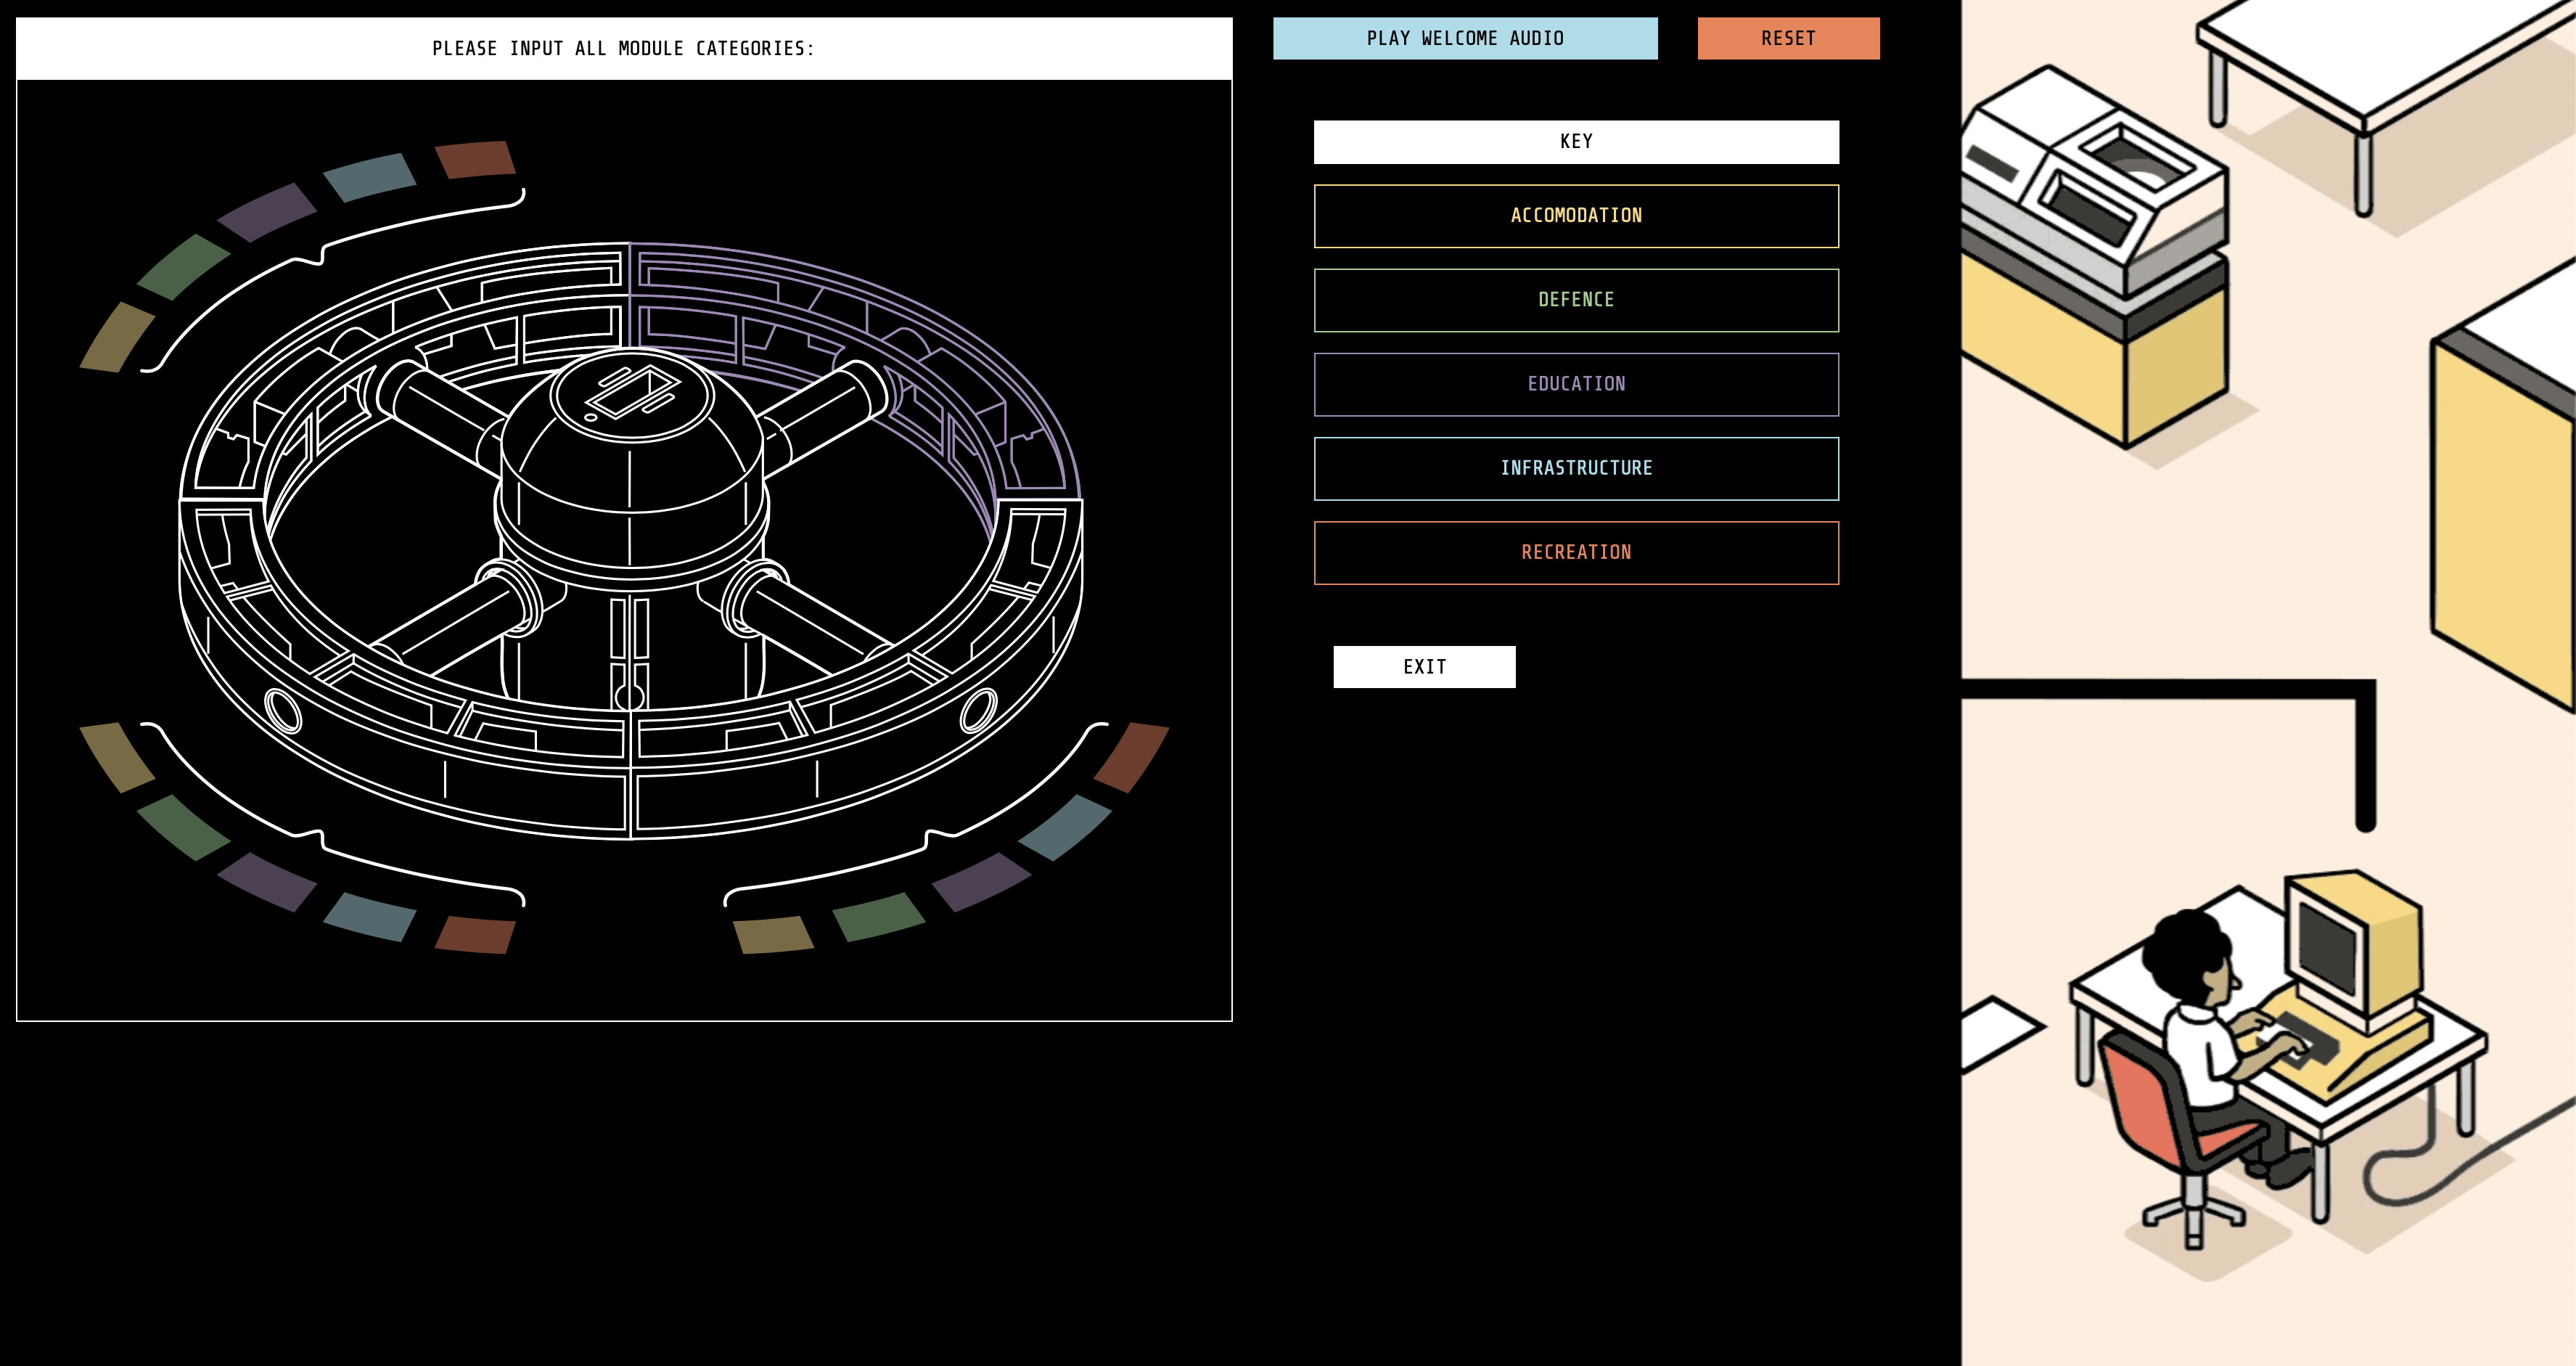This screenshot has width=2576, height=1366.
Task: Click the Exit button
Action: pyautogui.click(x=1423, y=667)
